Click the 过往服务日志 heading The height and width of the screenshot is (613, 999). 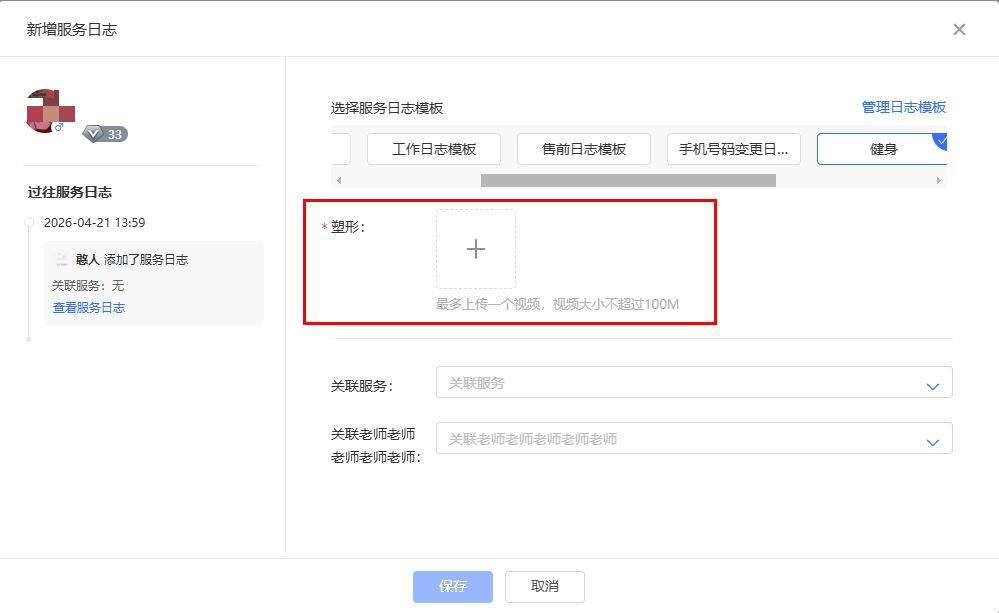click(69, 192)
